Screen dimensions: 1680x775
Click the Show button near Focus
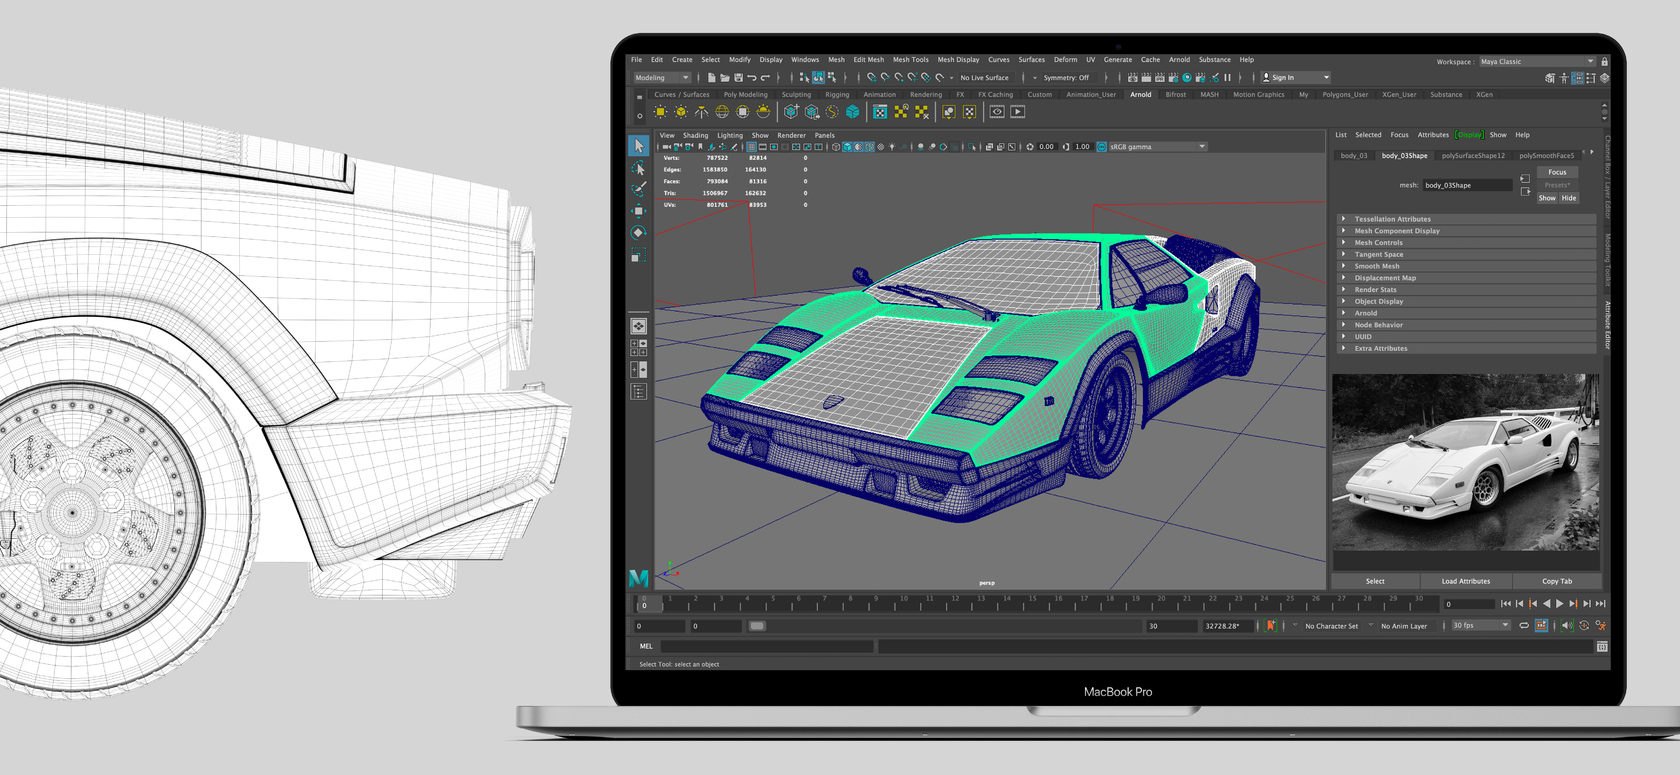point(1547,198)
